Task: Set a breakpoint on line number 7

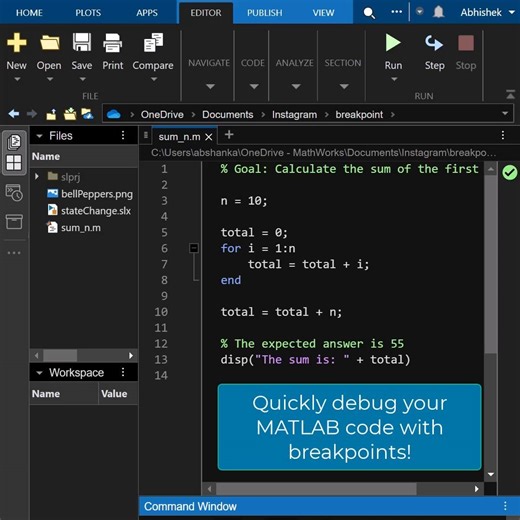Action: coord(164,264)
